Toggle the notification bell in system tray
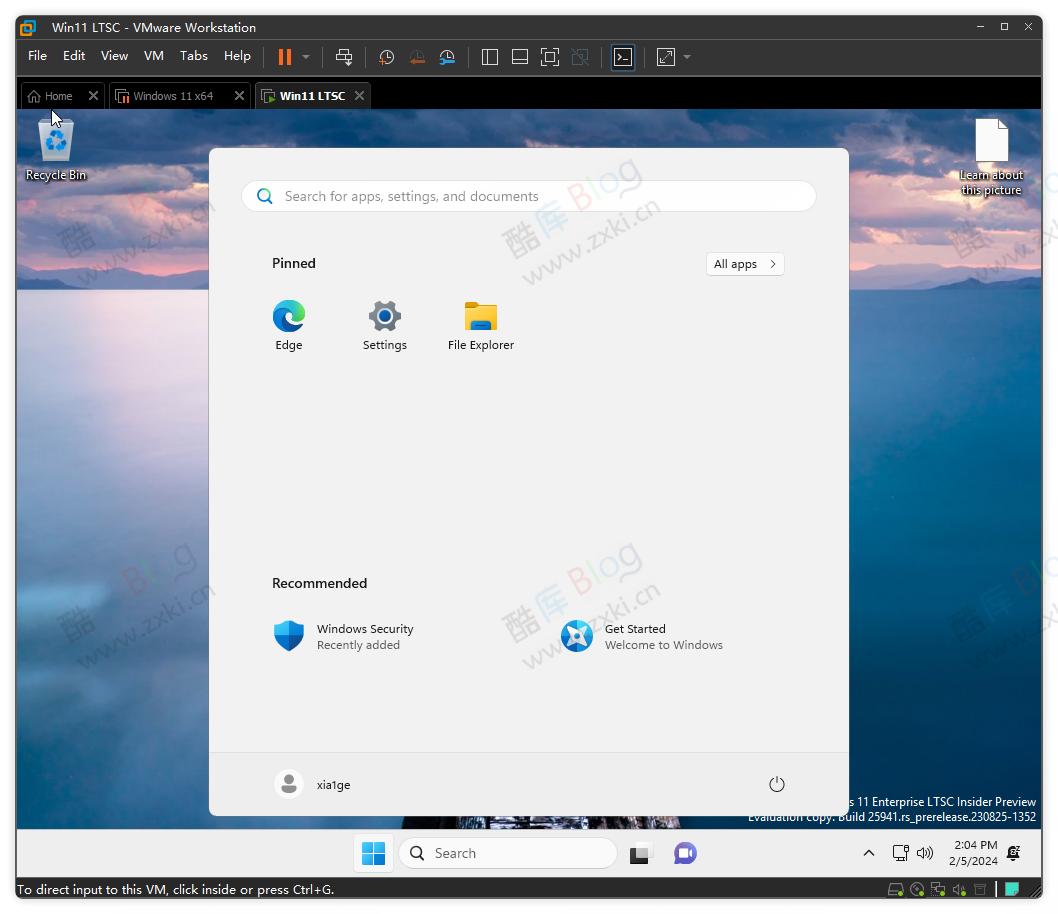Image resolution: width=1058 pixels, height=914 pixels. click(x=1012, y=853)
